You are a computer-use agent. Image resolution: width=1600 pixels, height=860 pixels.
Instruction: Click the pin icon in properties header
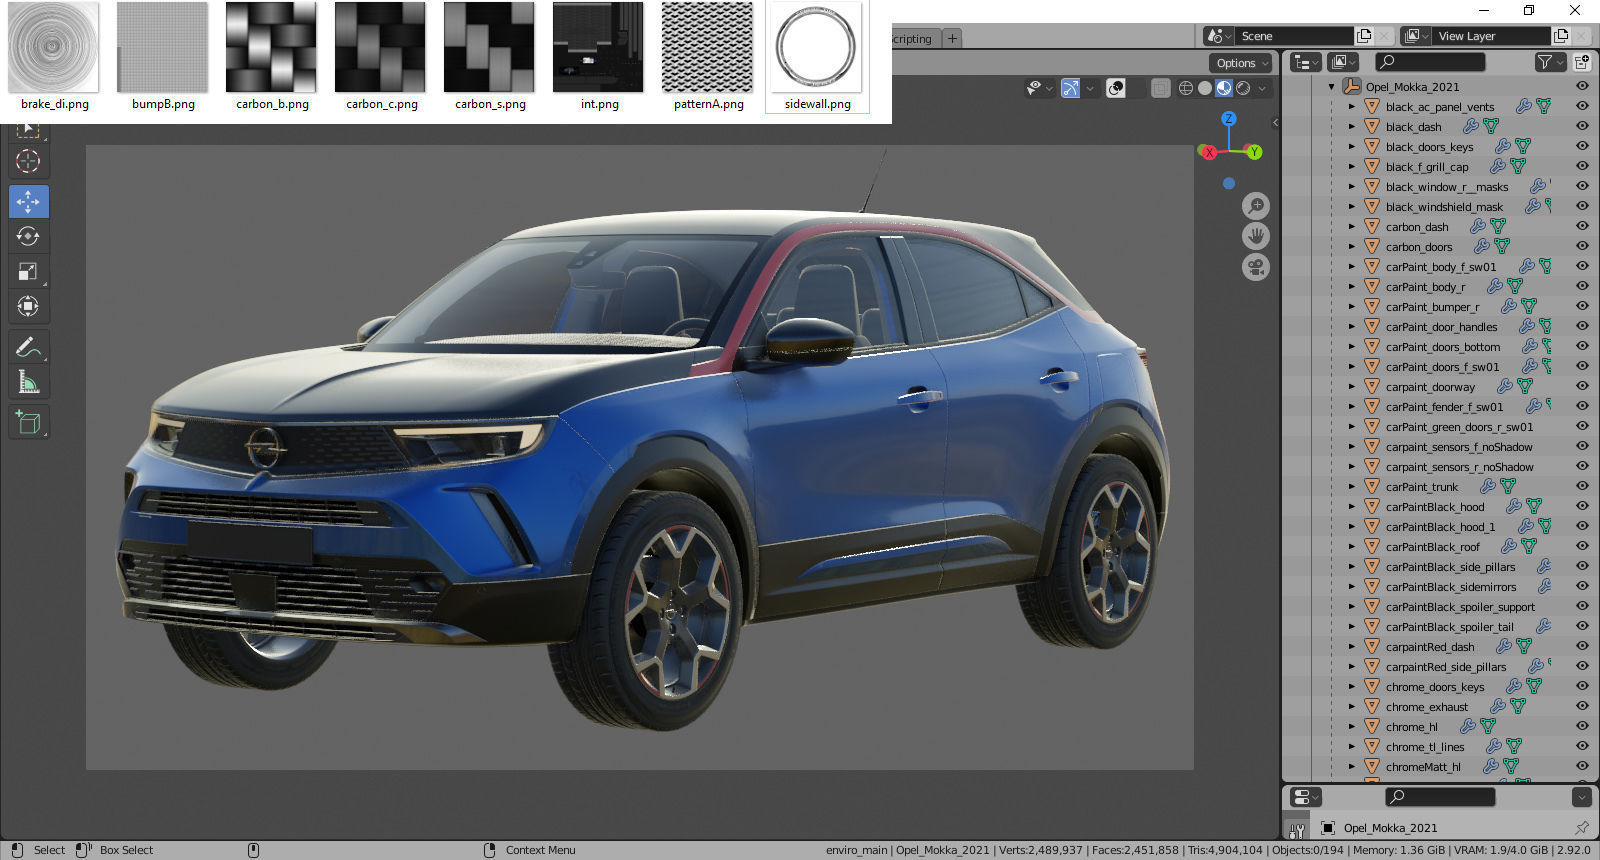pyautogui.click(x=1581, y=827)
